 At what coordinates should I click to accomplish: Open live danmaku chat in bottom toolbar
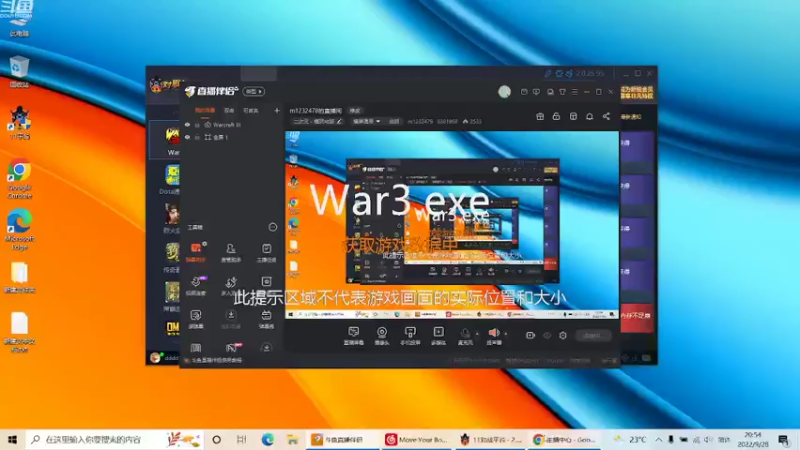coord(353,336)
